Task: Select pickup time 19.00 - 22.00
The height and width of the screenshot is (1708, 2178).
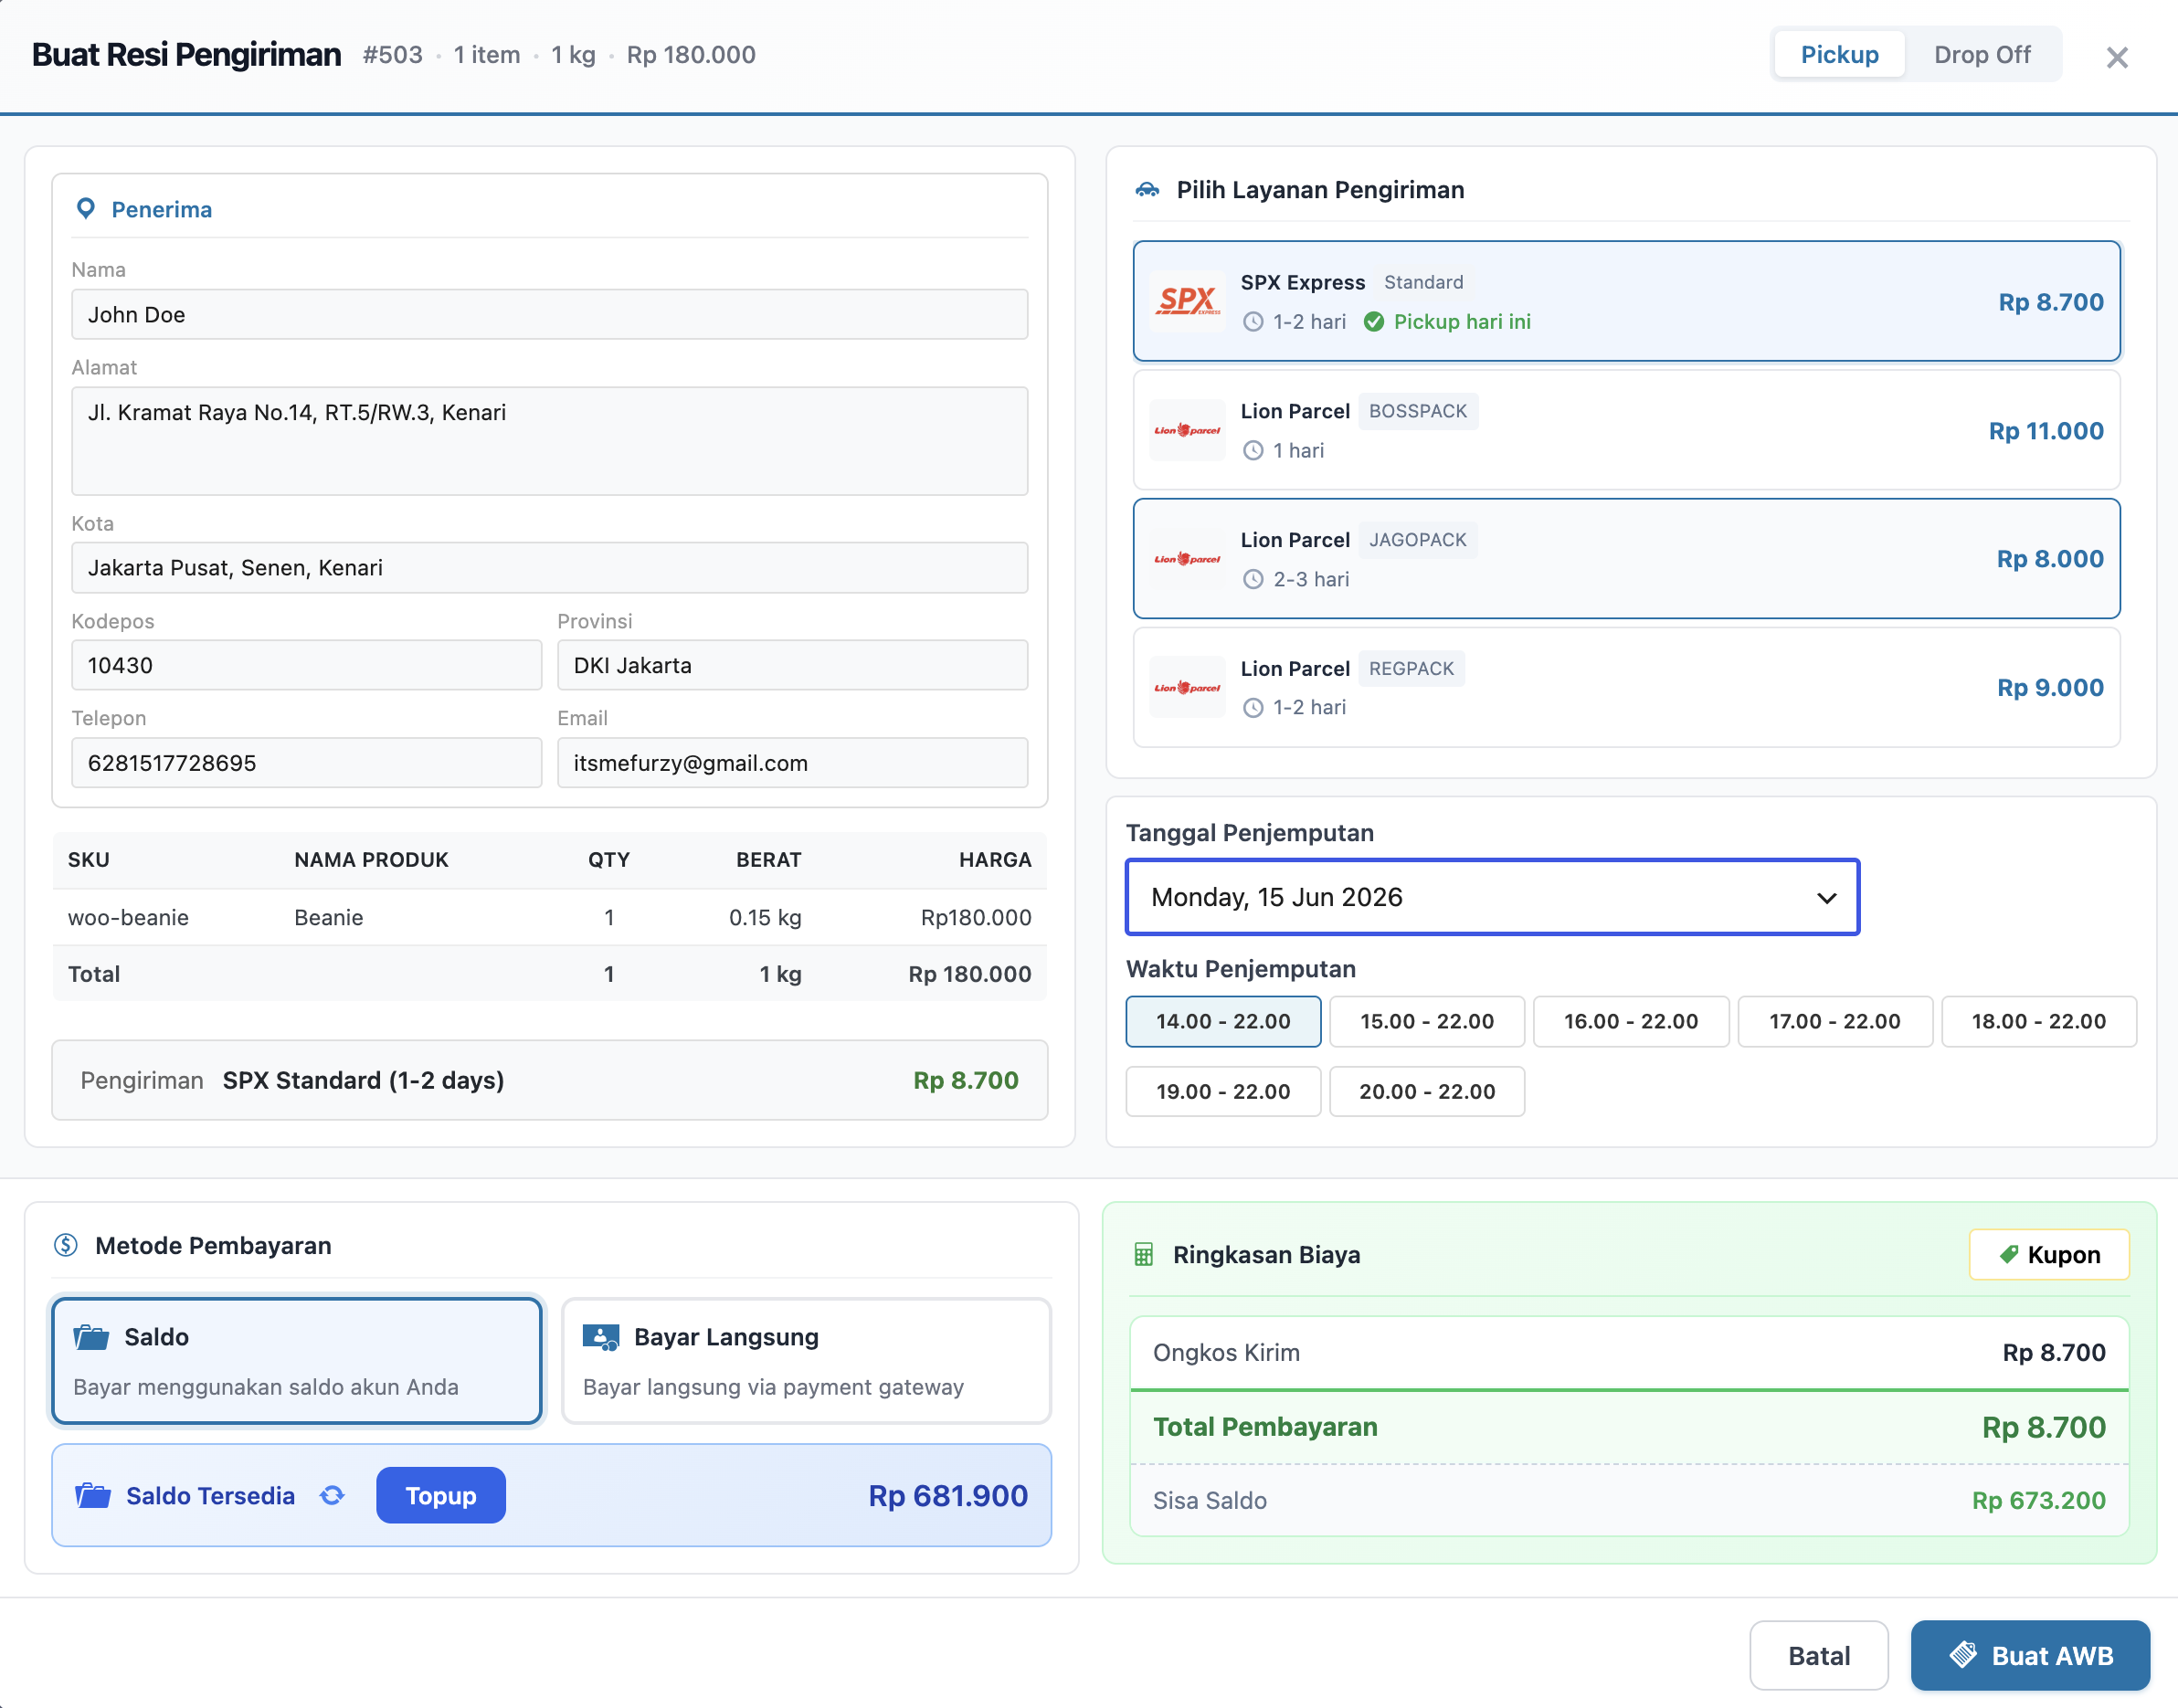Action: tap(1223, 1091)
